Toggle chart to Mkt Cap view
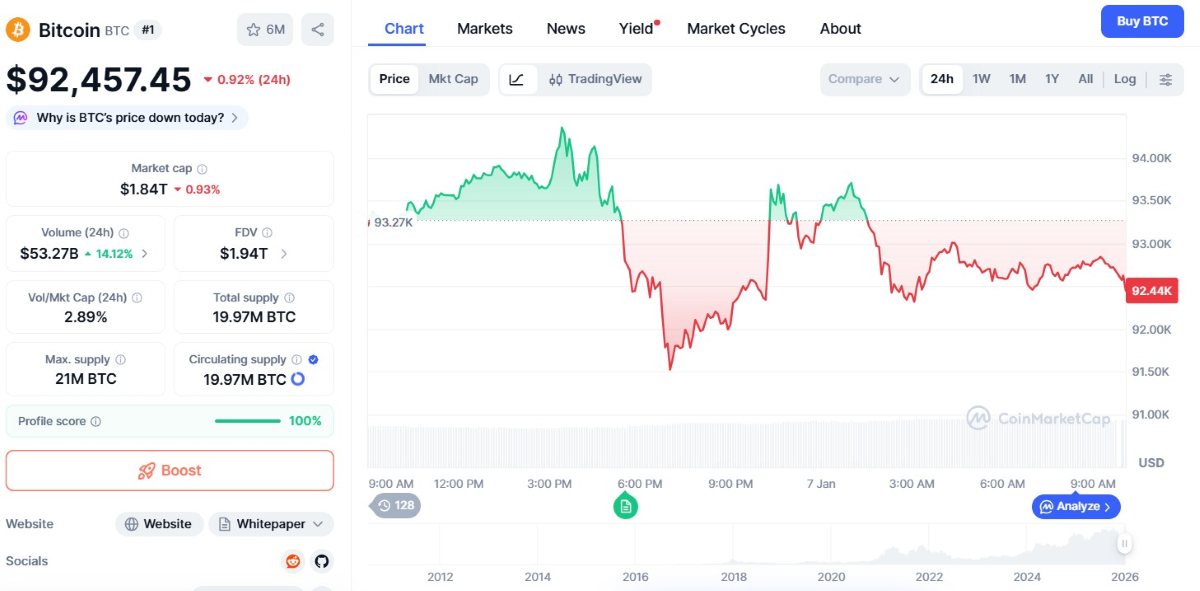Image resolution: width=1200 pixels, height=591 pixels. [453, 79]
